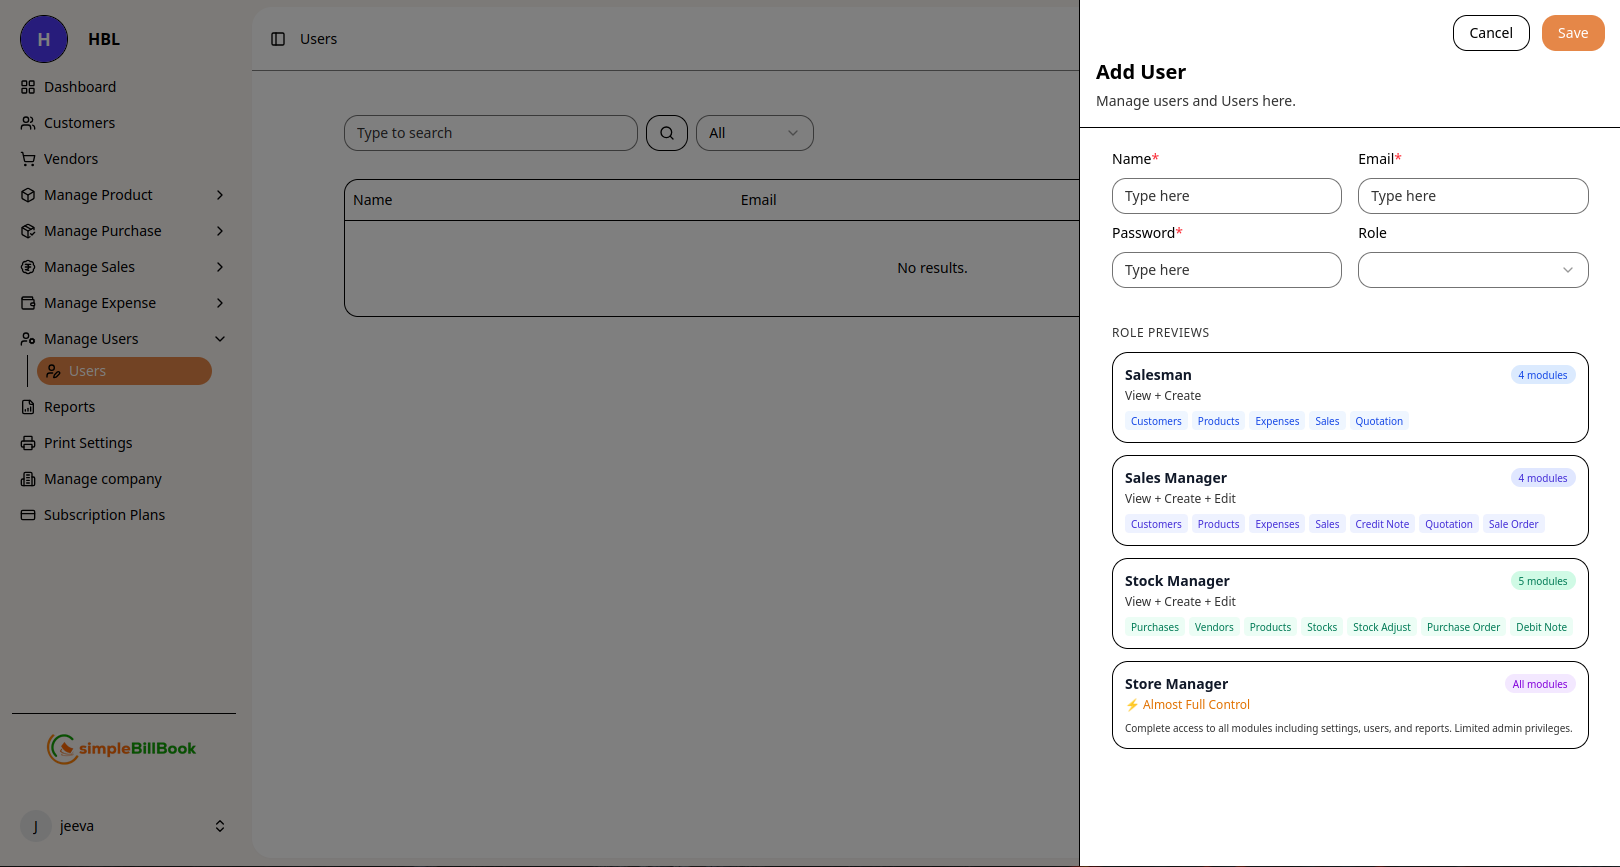Cancel the Add User form
Screen dimensions: 1620x867
tap(1490, 33)
